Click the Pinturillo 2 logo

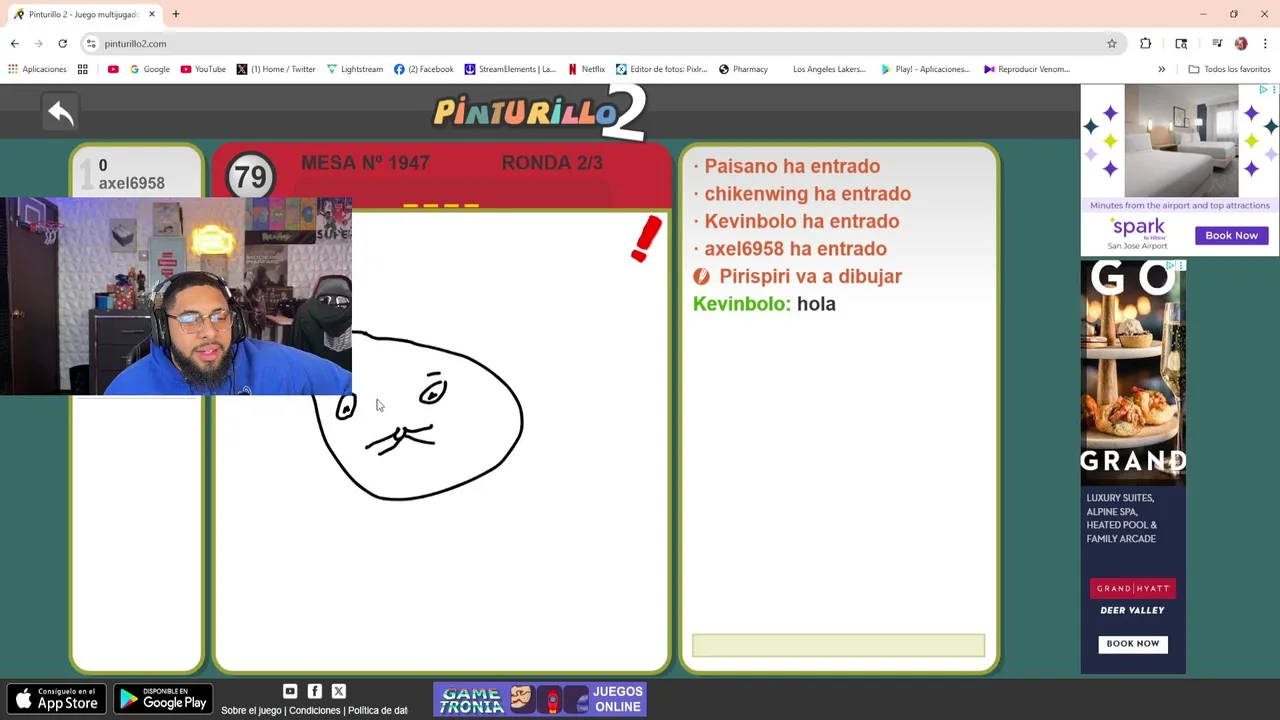pos(540,112)
